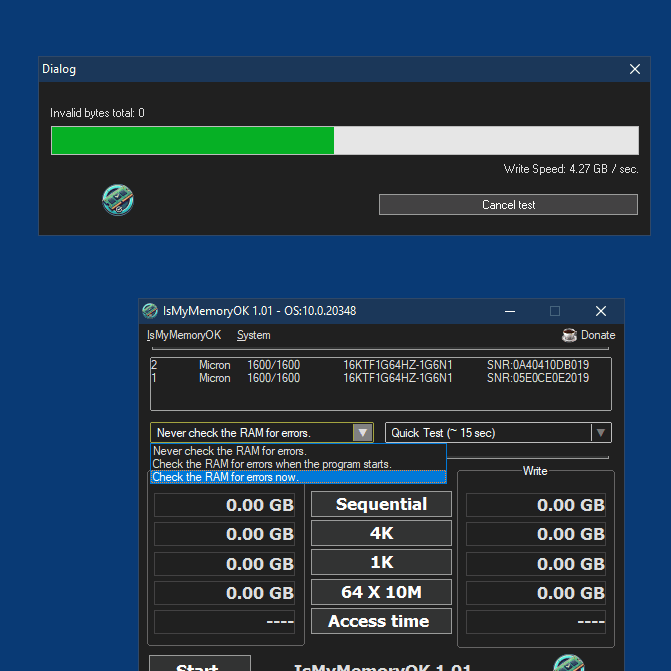Close the IsMyMemoryOK main window
Viewport: 671px width, 671px height.
click(x=601, y=311)
